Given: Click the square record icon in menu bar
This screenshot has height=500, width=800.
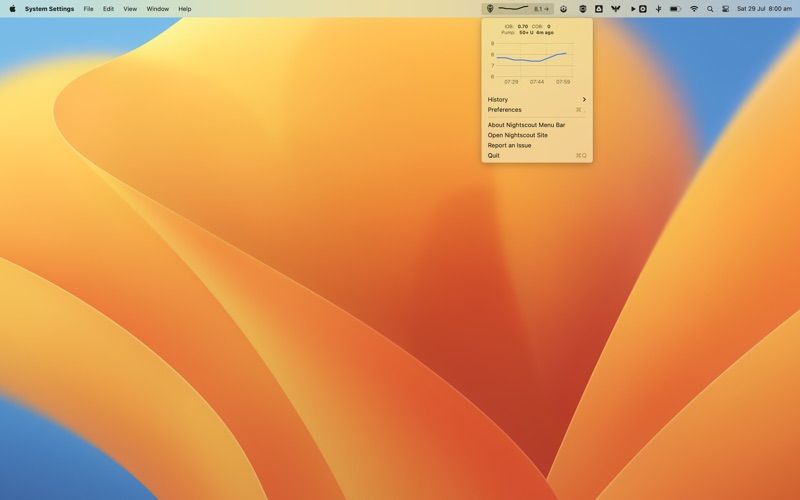Looking at the screenshot, I should [x=643, y=9].
